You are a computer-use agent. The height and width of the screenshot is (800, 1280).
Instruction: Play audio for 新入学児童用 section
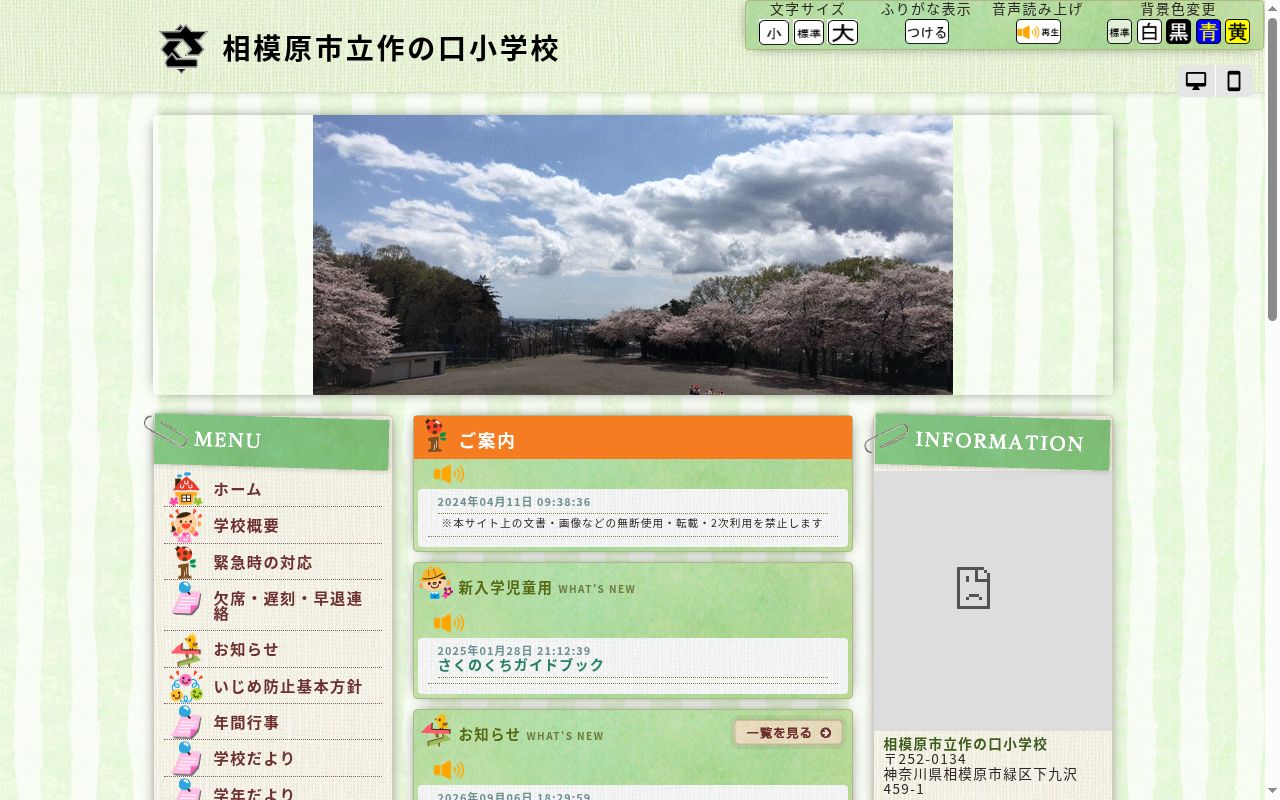(x=449, y=623)
